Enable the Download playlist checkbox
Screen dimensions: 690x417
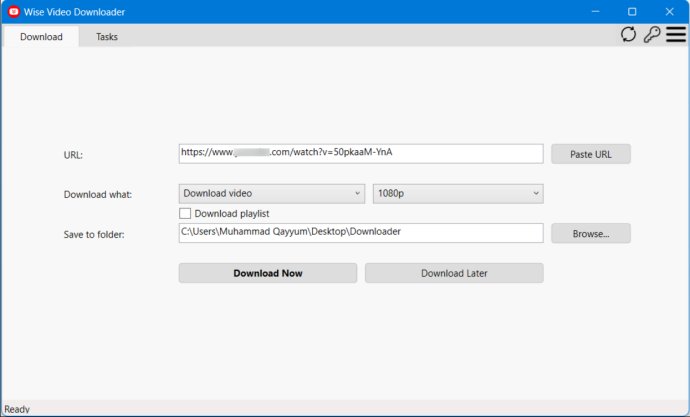point(185,214)
